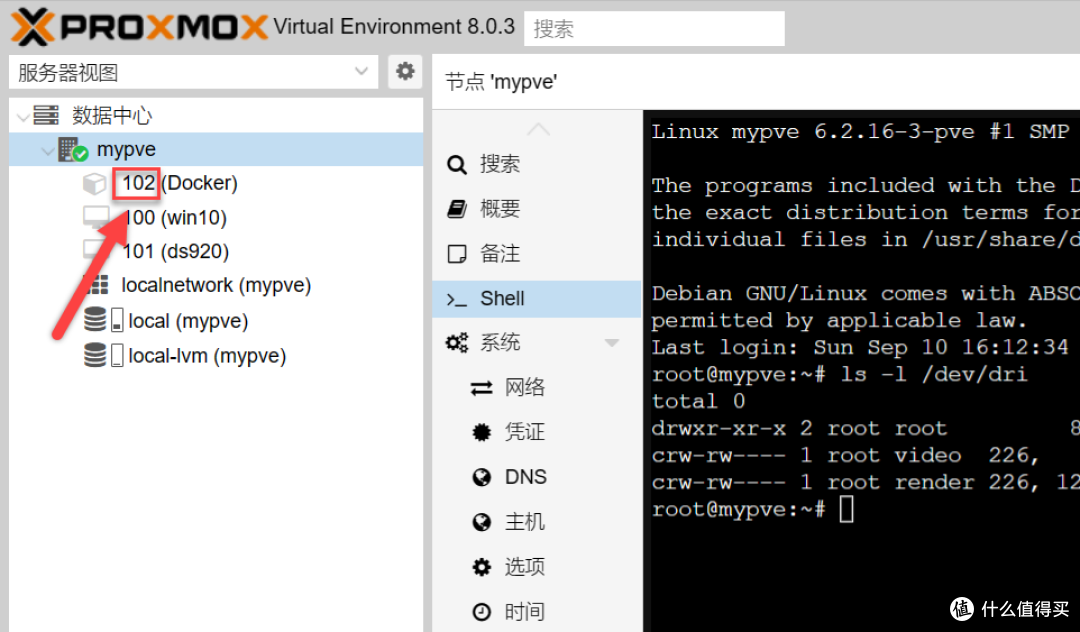Open the Shell menu item
Viewport: 1080px width, 632px height.
click(502, 298)
